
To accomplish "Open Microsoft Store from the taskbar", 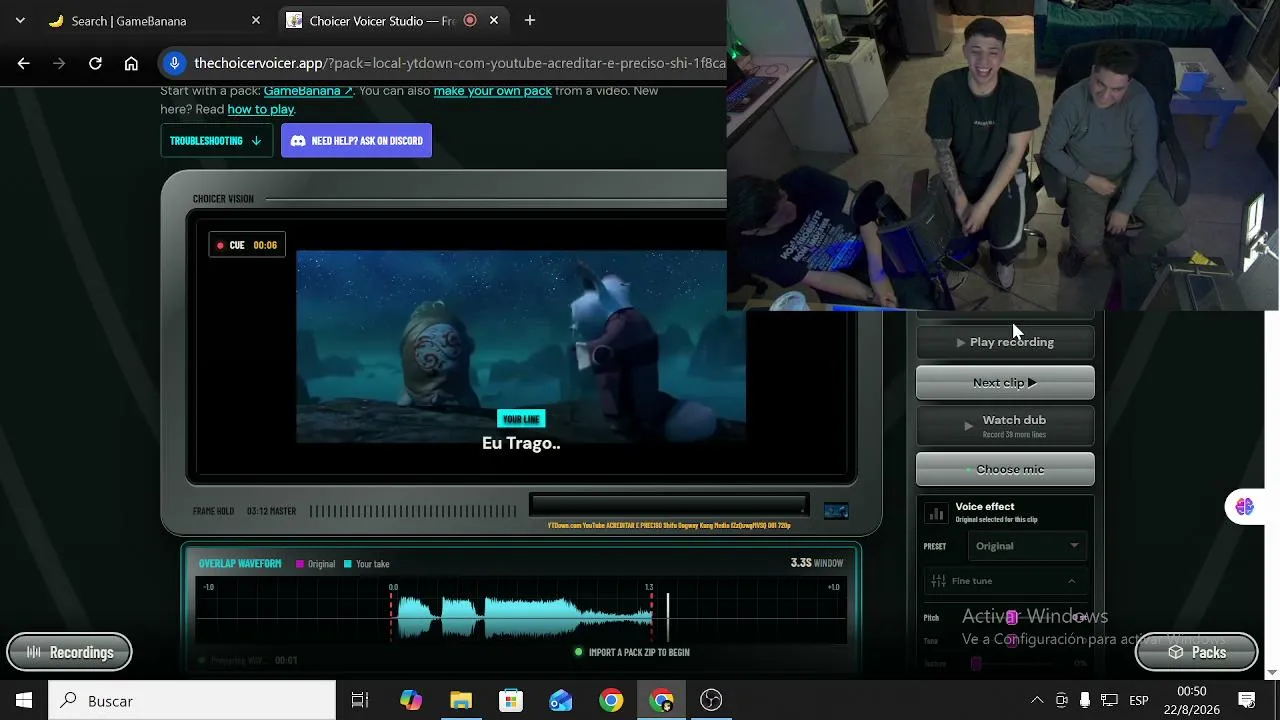I will [x=511, y=700].
